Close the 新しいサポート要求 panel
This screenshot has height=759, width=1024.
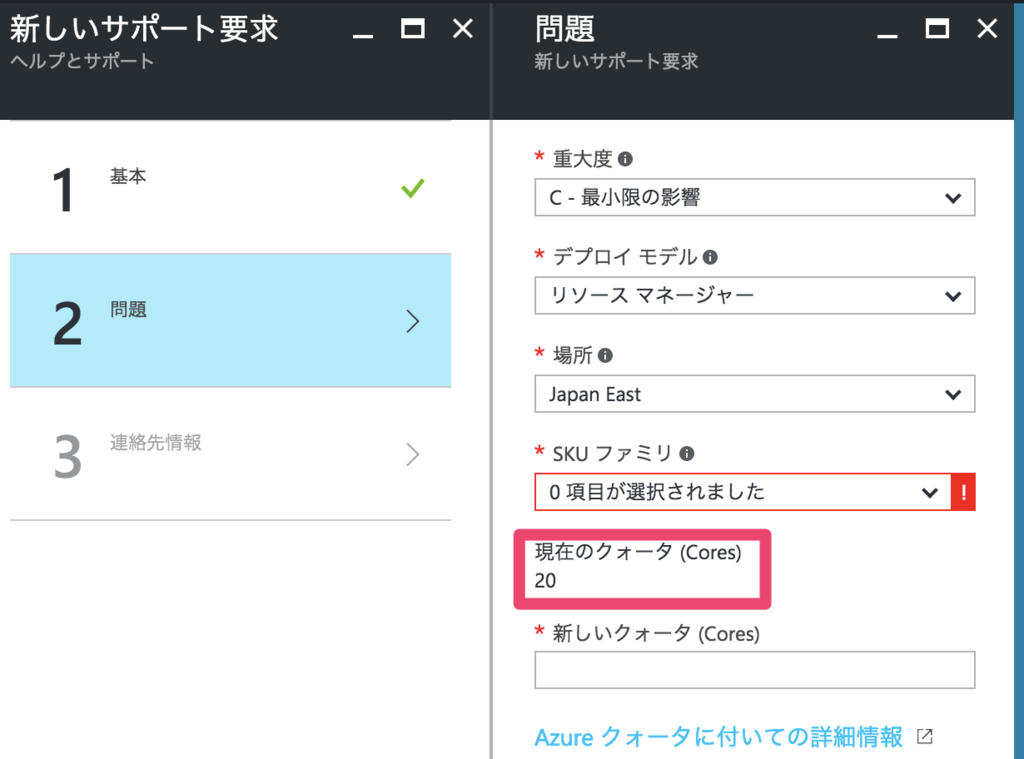(463, 29)
